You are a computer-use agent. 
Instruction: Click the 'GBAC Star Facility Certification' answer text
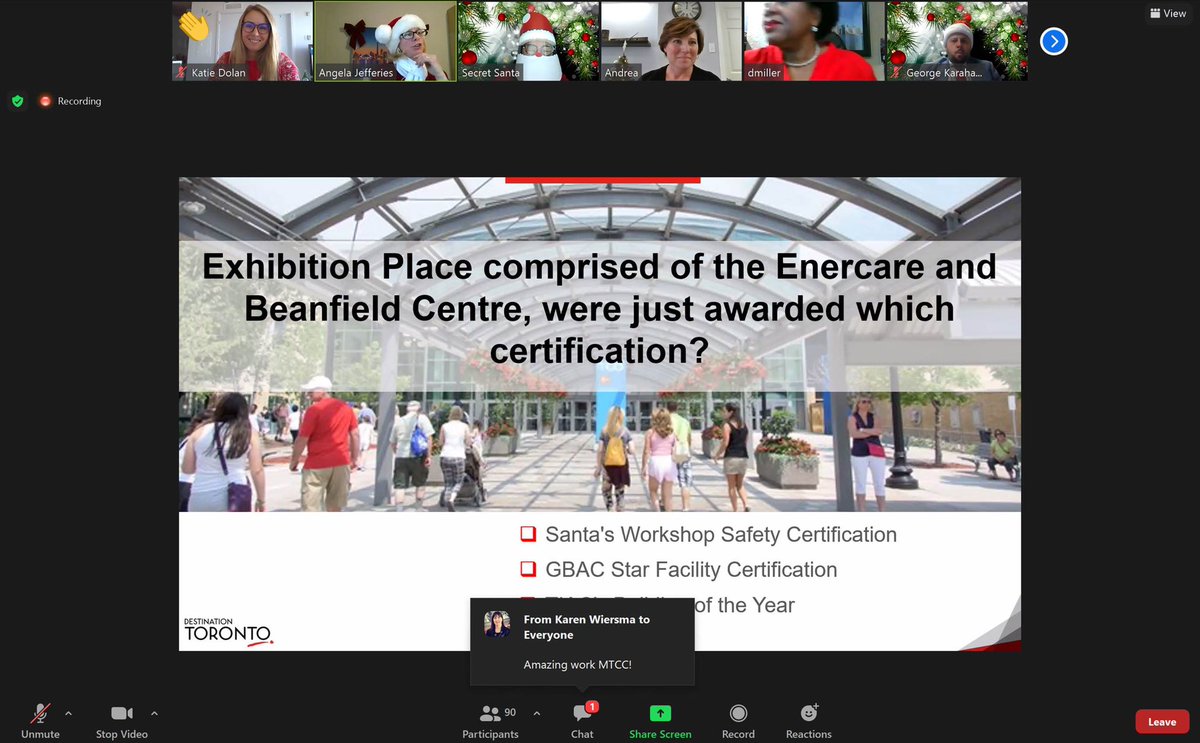691,570
